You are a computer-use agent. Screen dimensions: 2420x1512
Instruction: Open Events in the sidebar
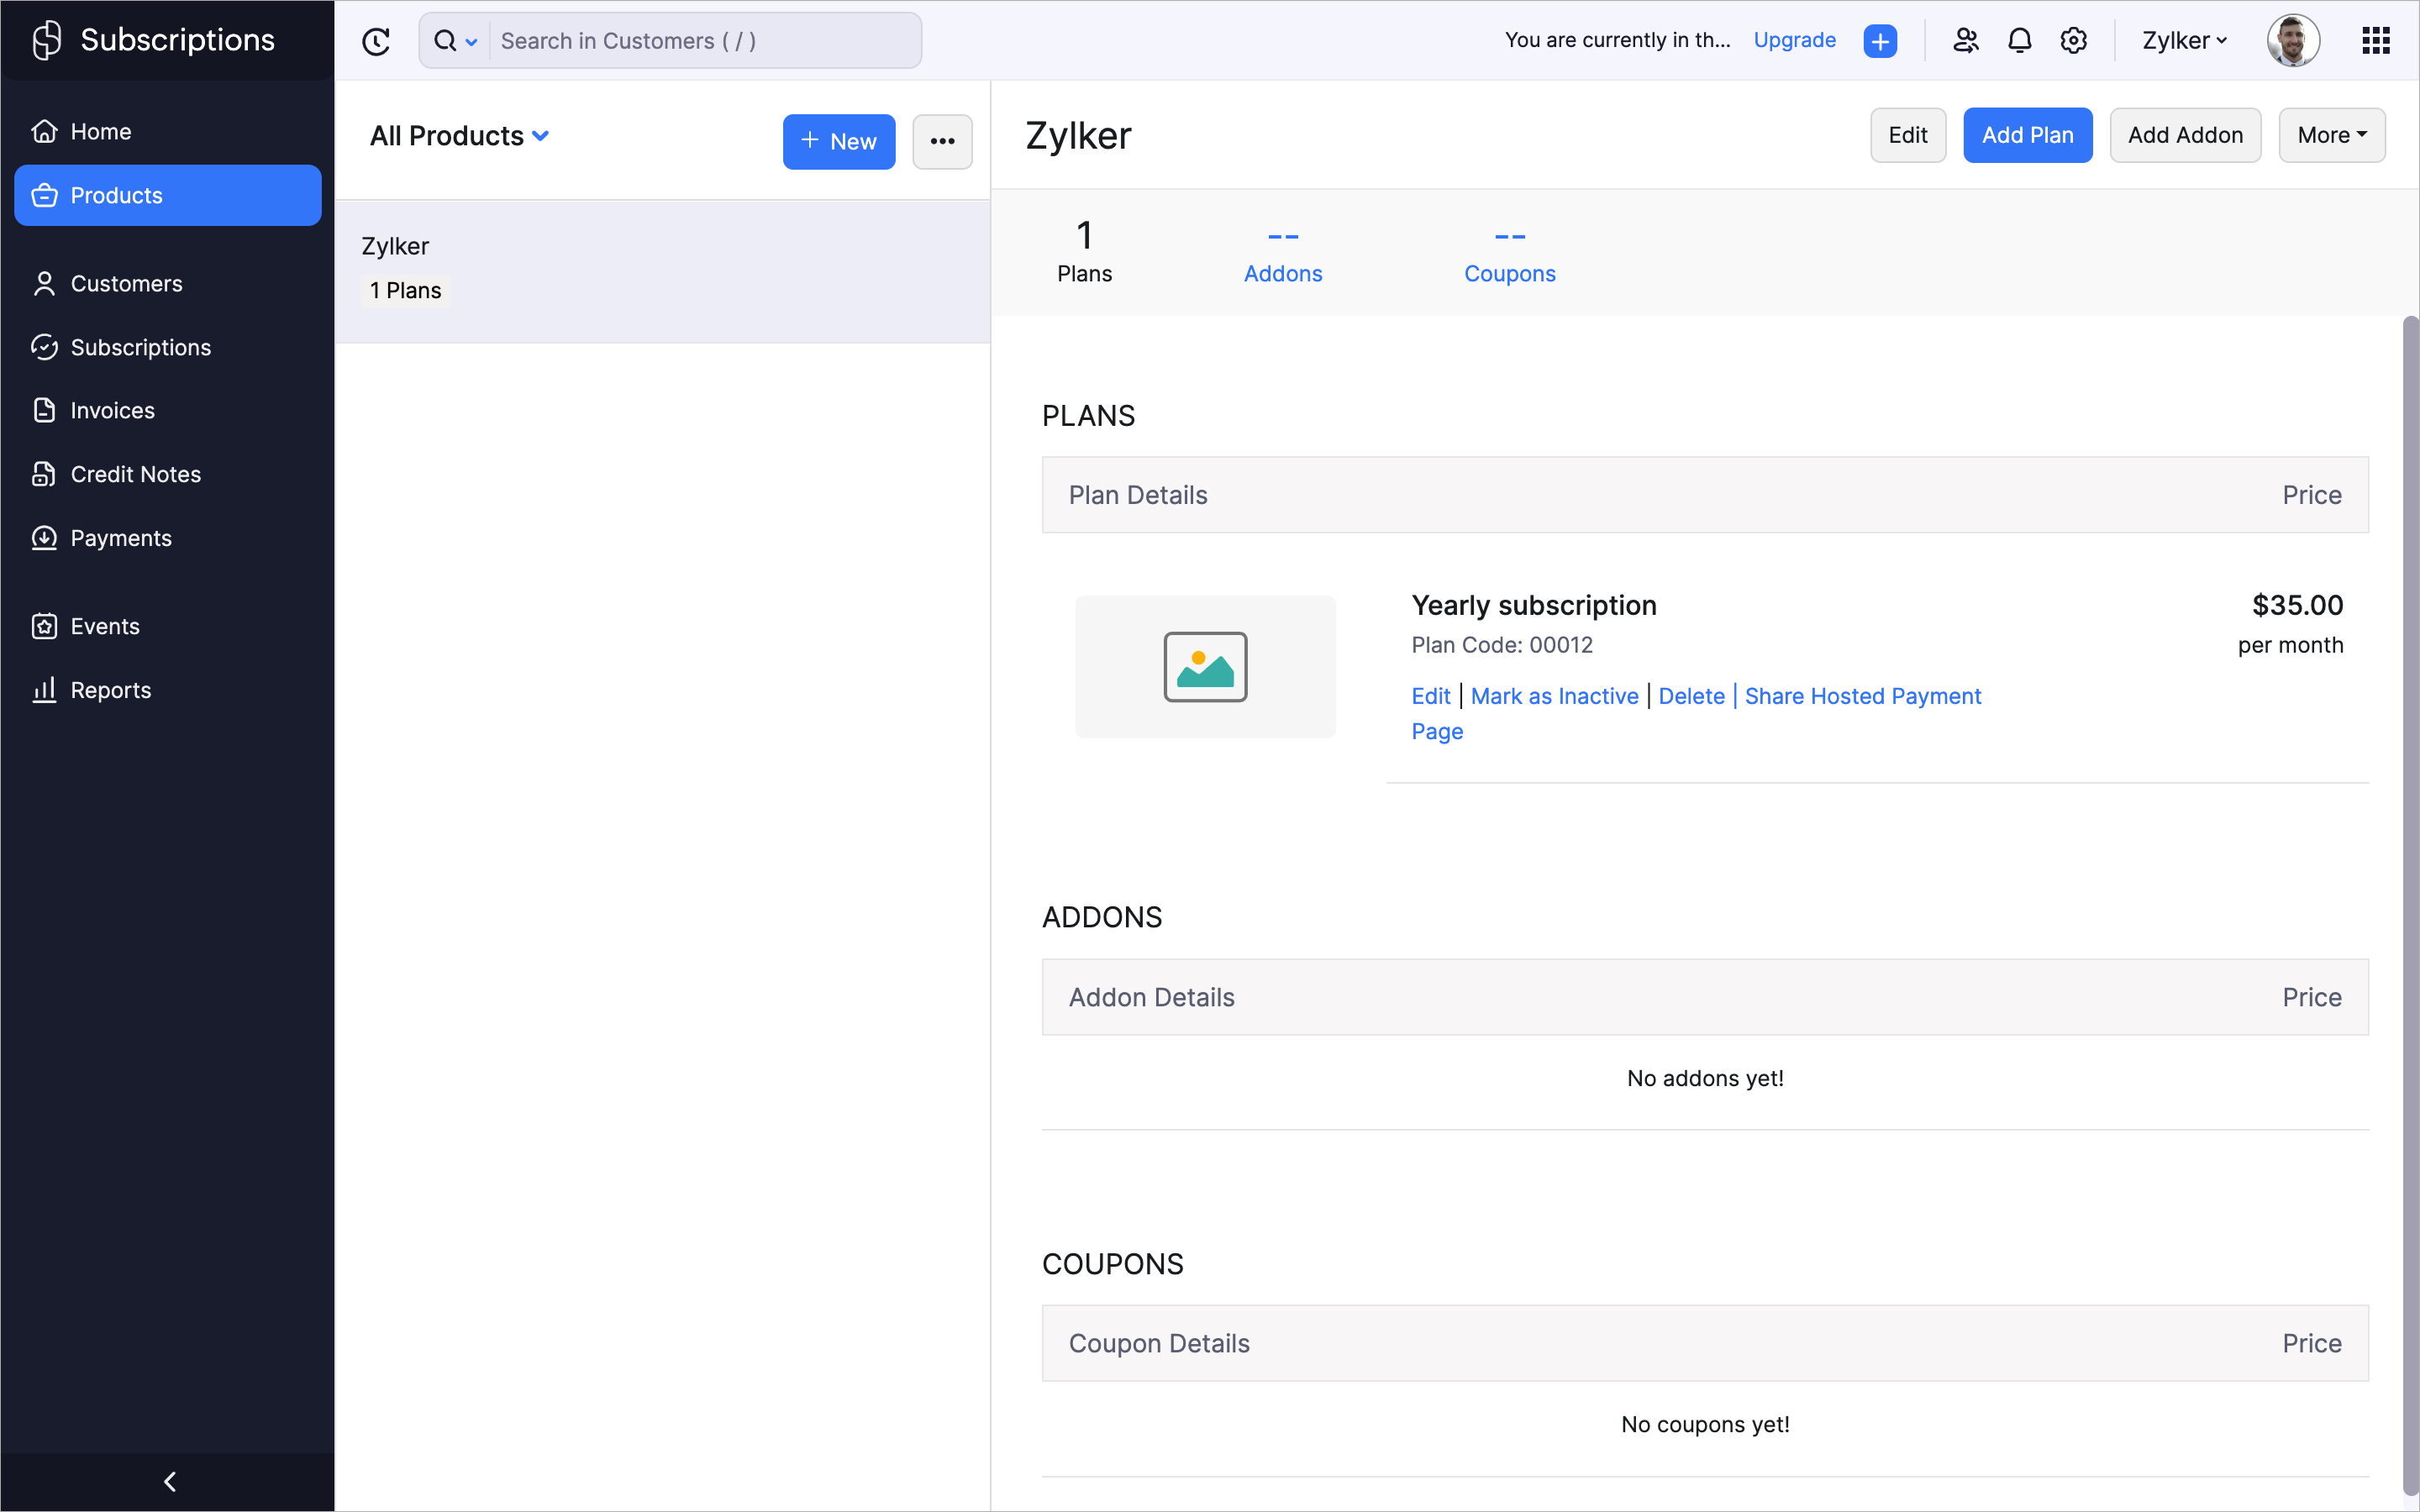tap(167, 626)
